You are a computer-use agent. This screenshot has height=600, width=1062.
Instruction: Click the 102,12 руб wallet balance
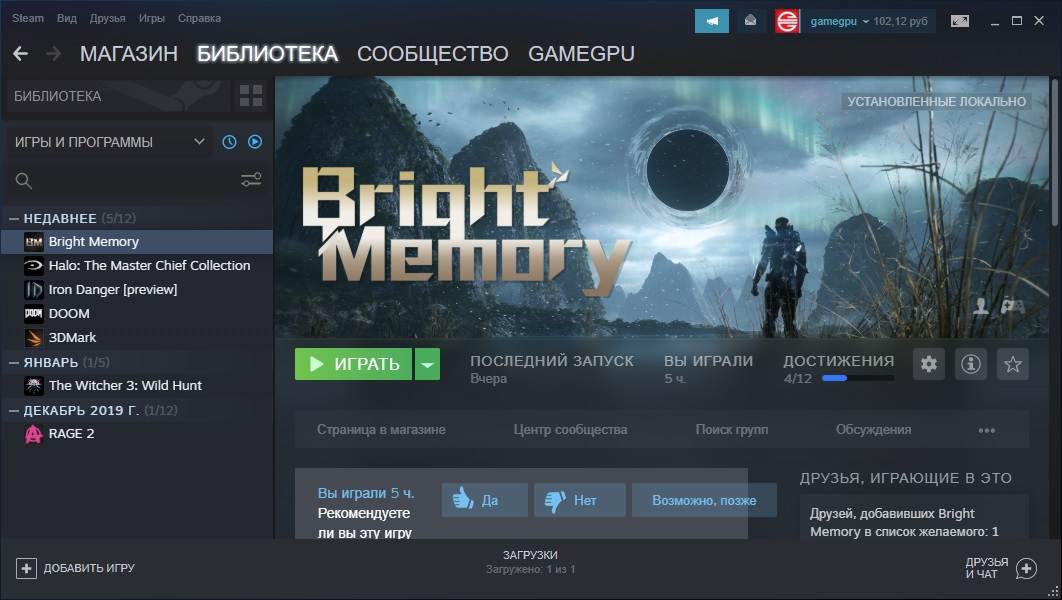(x=900, y=21)
